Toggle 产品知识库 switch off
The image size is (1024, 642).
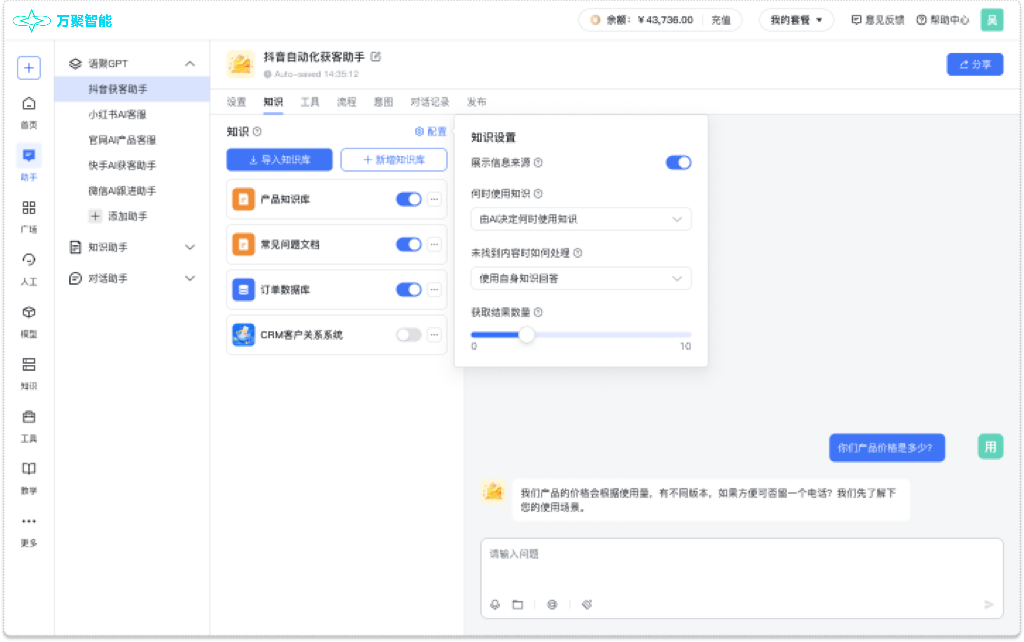(x=409, y=199)
